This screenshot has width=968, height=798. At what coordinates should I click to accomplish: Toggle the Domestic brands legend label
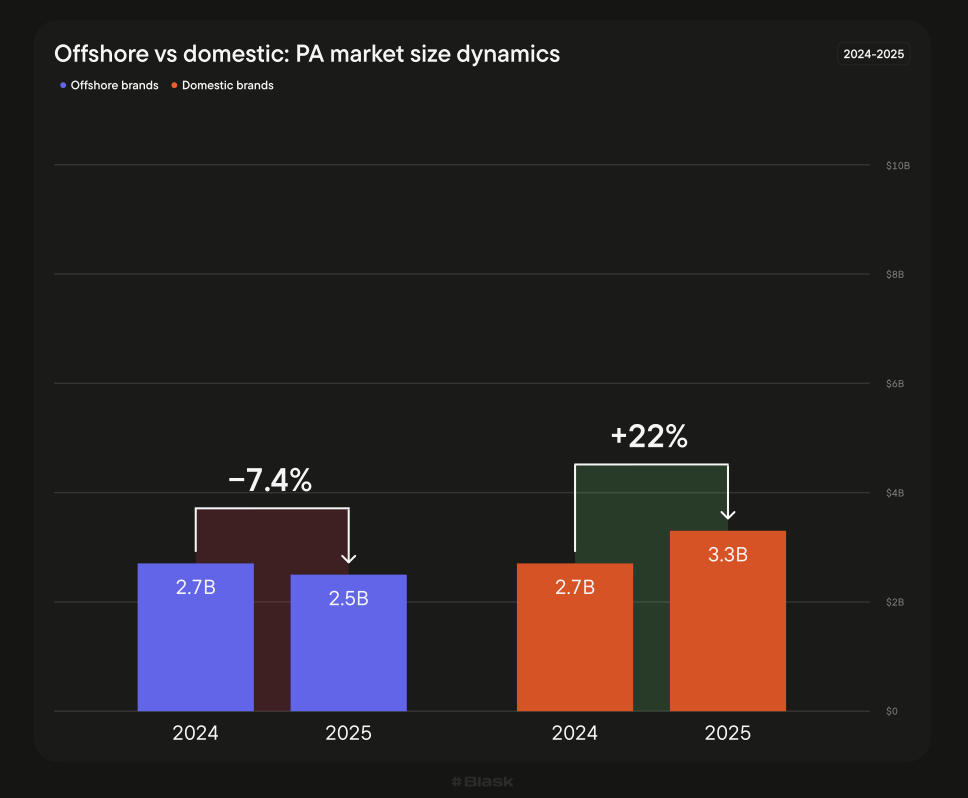click(x=227, y=86)
